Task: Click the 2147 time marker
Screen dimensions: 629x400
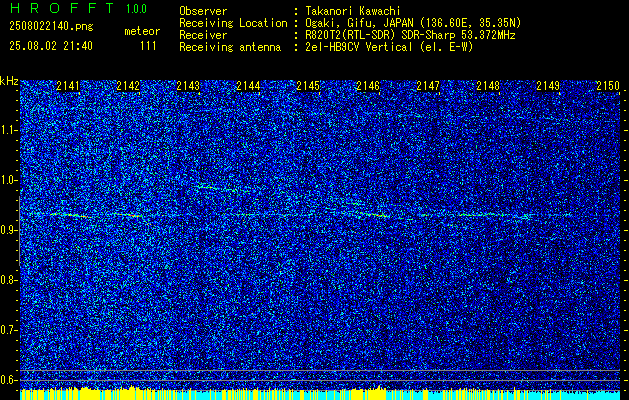Action: [428, 86]
